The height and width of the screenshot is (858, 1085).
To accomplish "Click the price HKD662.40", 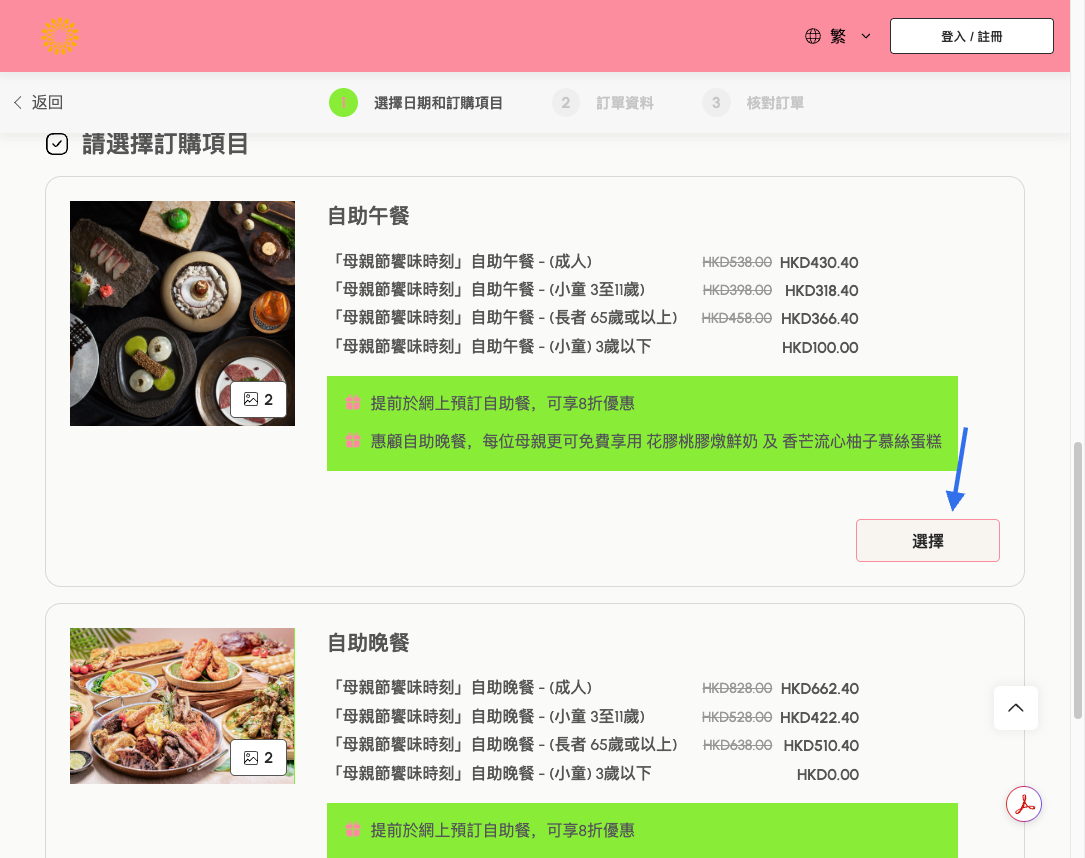I will pyautogui.click(x=819, y=689).
